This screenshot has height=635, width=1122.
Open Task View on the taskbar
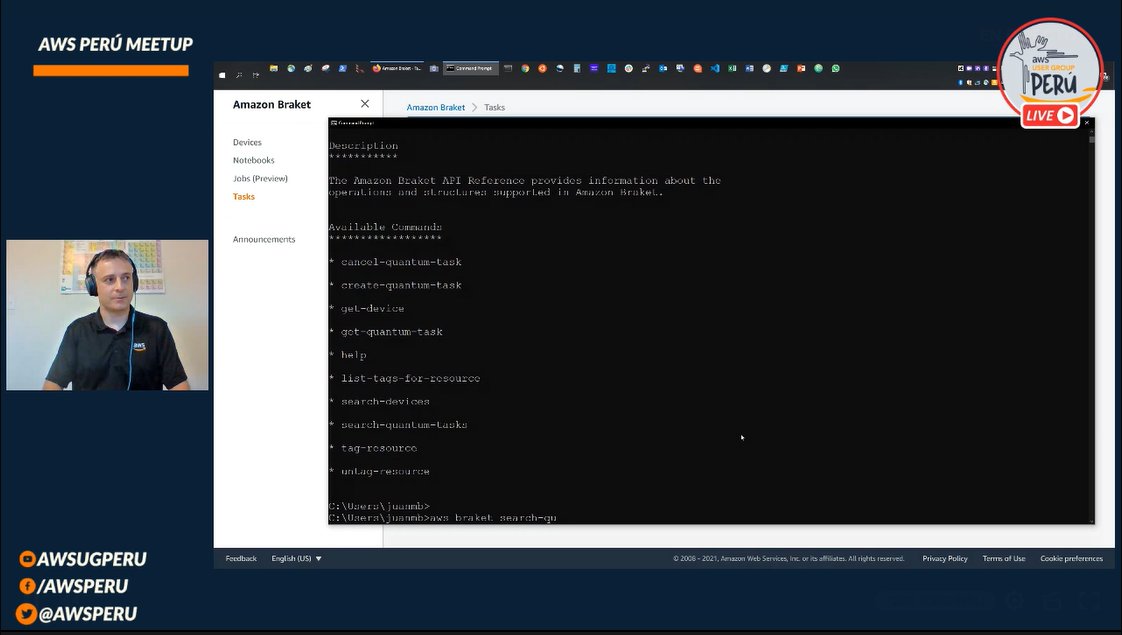coord(255,74)
